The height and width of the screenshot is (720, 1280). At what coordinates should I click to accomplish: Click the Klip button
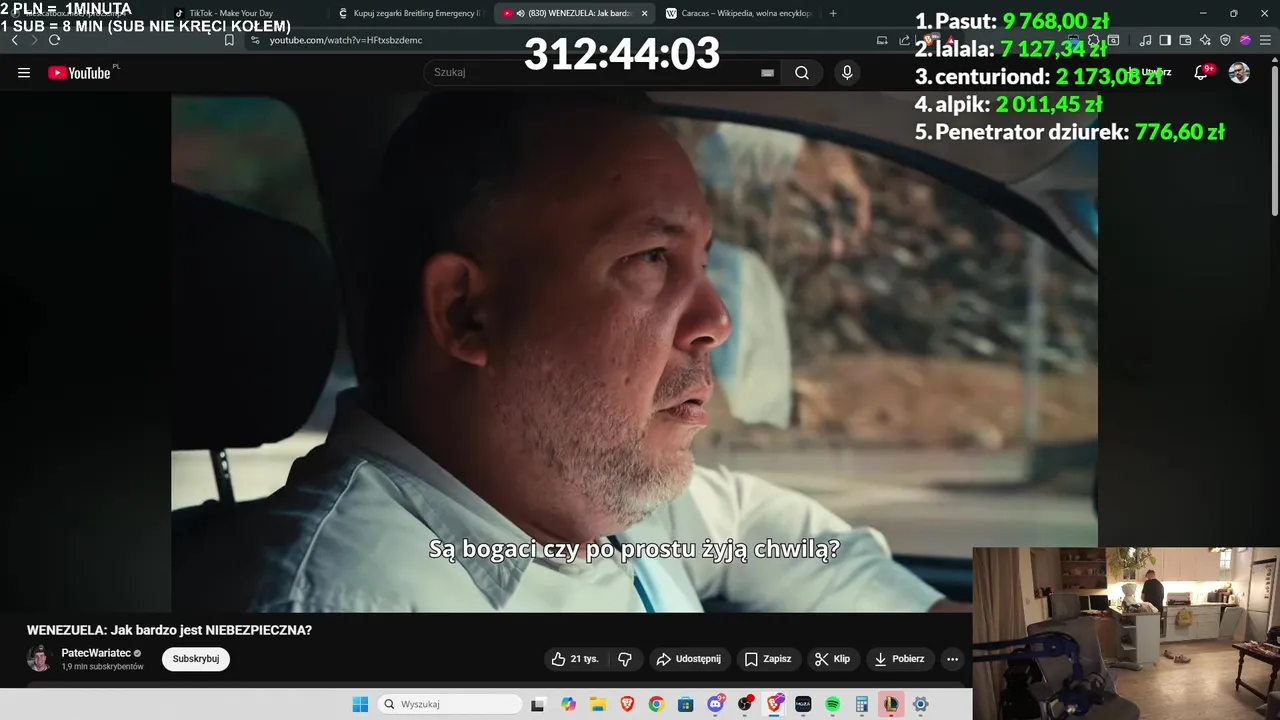[x=832, y=659]
